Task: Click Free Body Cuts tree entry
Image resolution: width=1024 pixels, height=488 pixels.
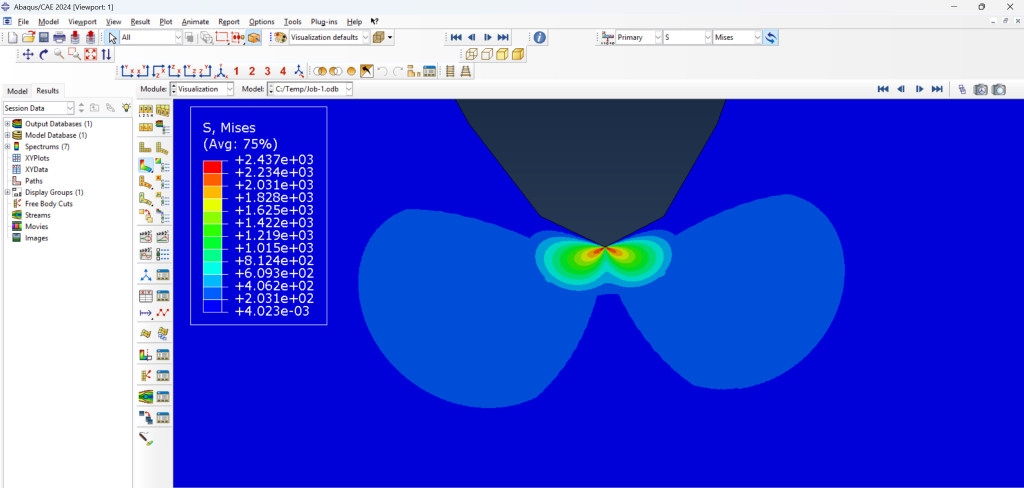Action: click(x=48, y=203)
